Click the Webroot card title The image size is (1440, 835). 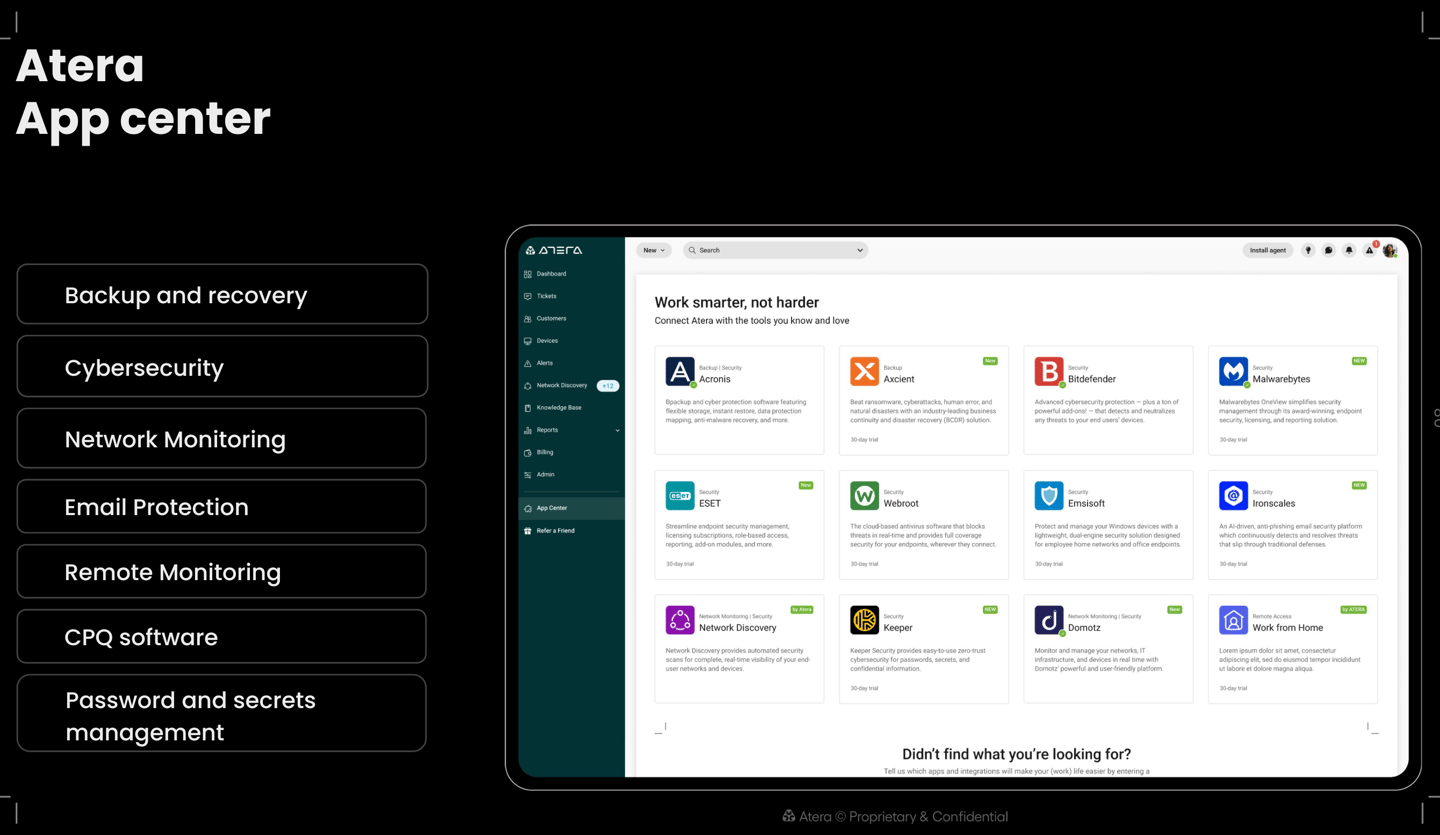pos(901,504)
